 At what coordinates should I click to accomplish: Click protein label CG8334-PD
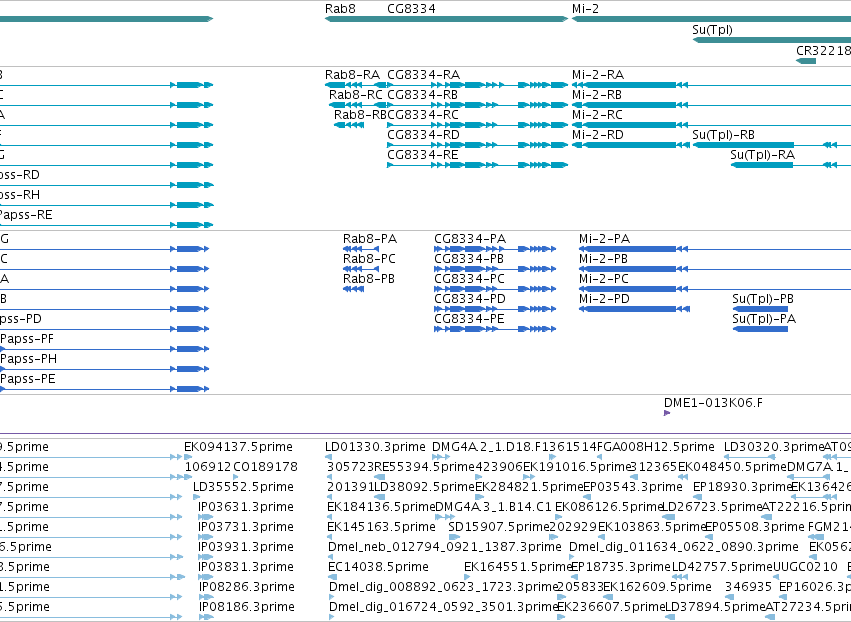470,299
